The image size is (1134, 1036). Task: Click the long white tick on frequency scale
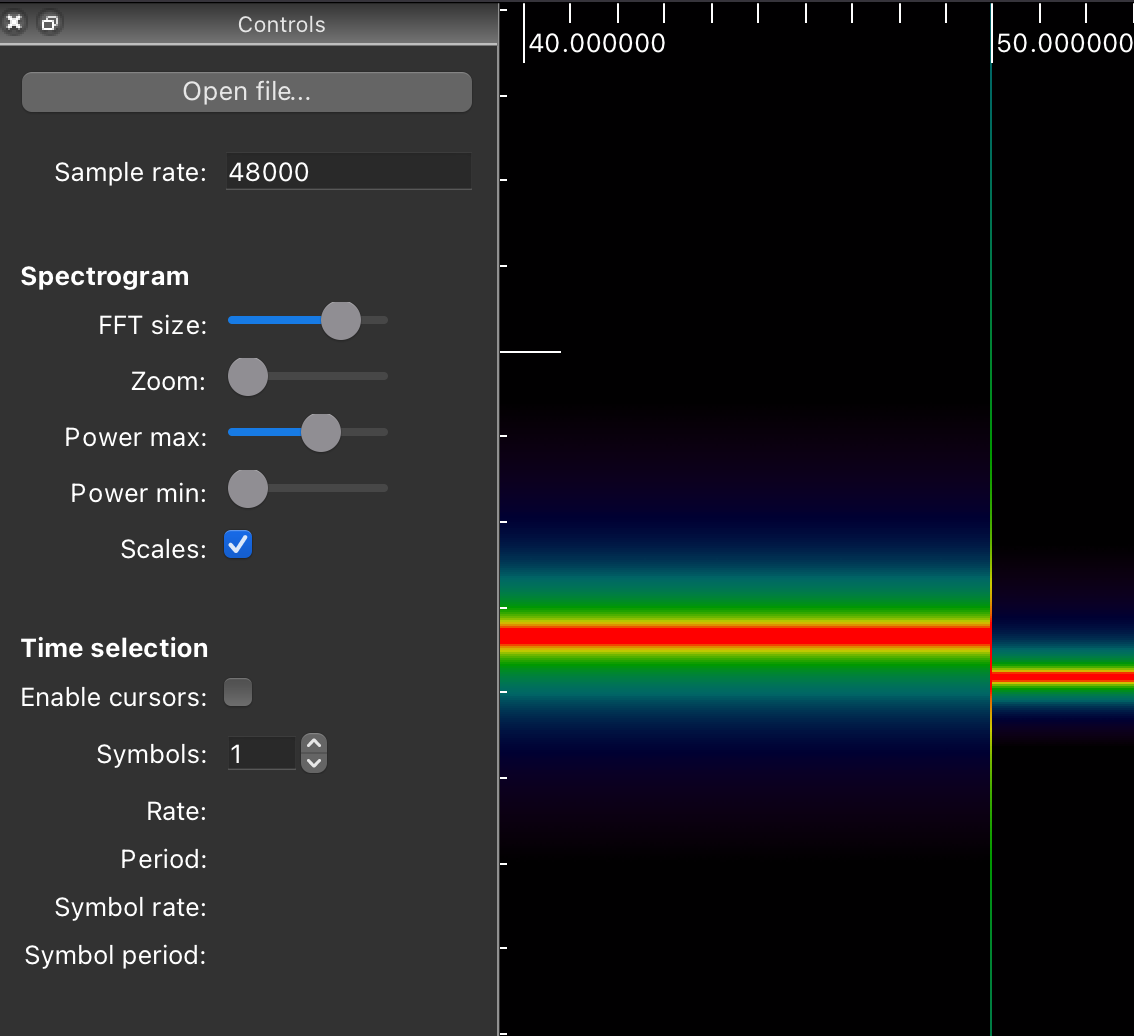[x=530, y=352]
